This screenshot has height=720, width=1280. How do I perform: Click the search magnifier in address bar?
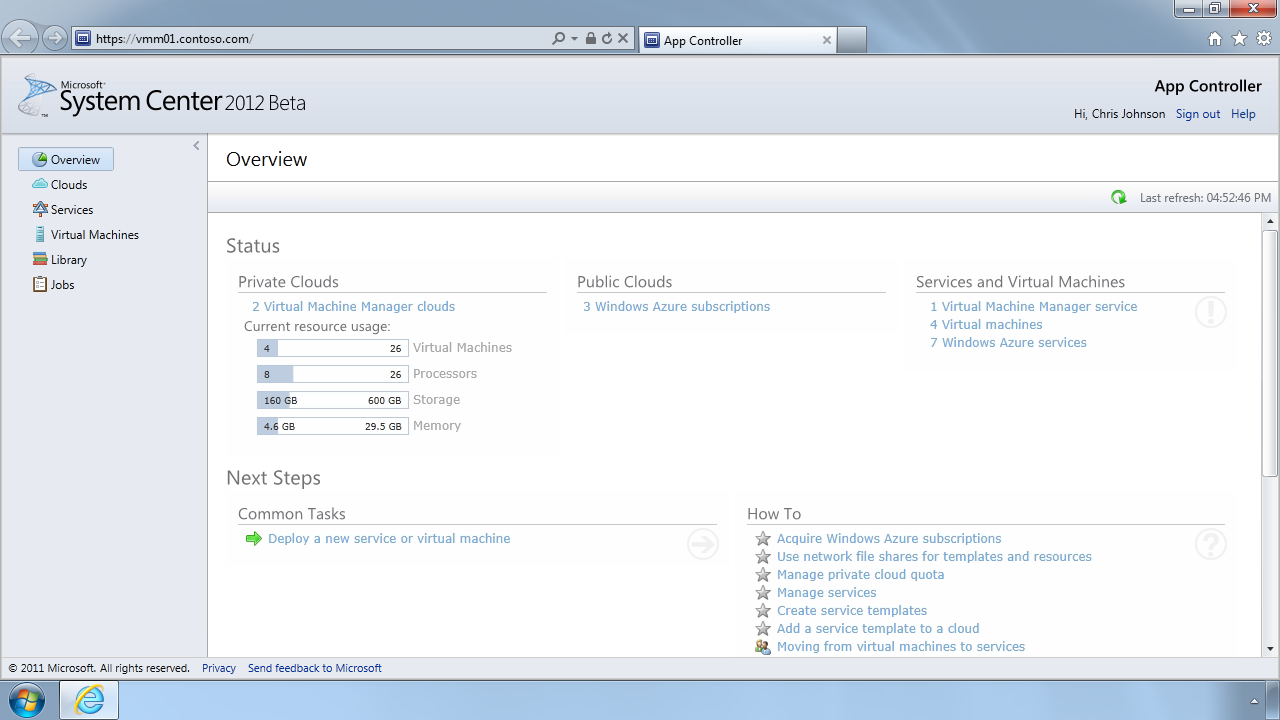[558, 39]
